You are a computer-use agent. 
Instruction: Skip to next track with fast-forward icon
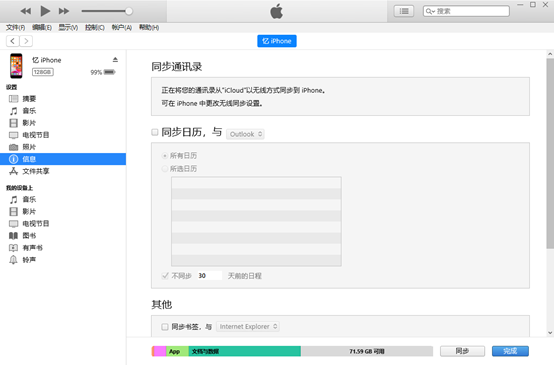(64, 11)
